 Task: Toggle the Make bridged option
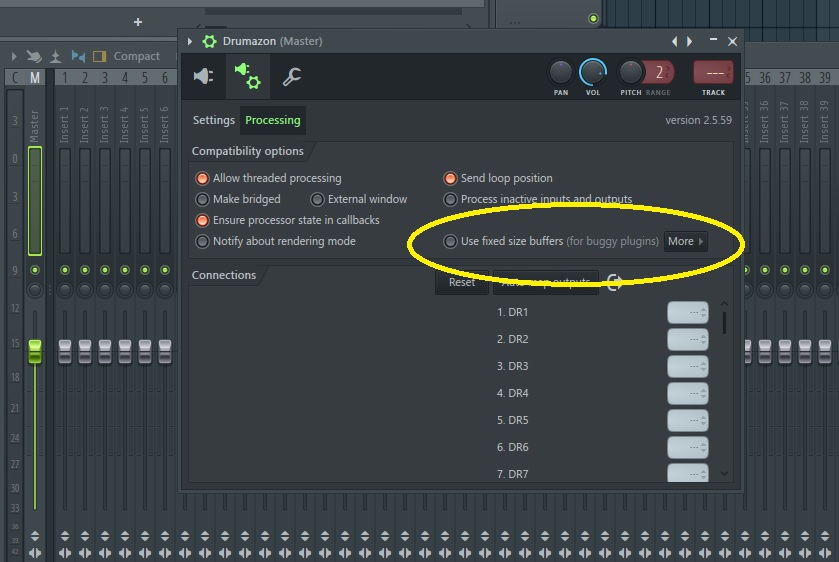[x=203, y=199]
